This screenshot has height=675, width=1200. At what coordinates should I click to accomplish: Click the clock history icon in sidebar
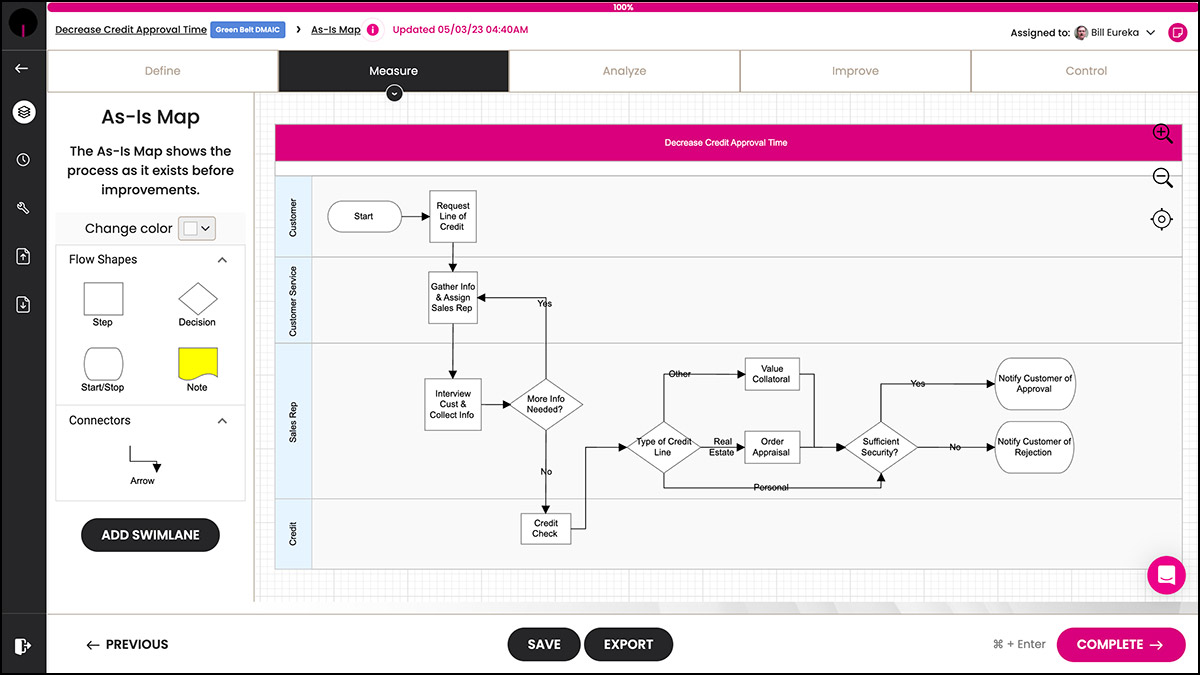coord(23,160)
